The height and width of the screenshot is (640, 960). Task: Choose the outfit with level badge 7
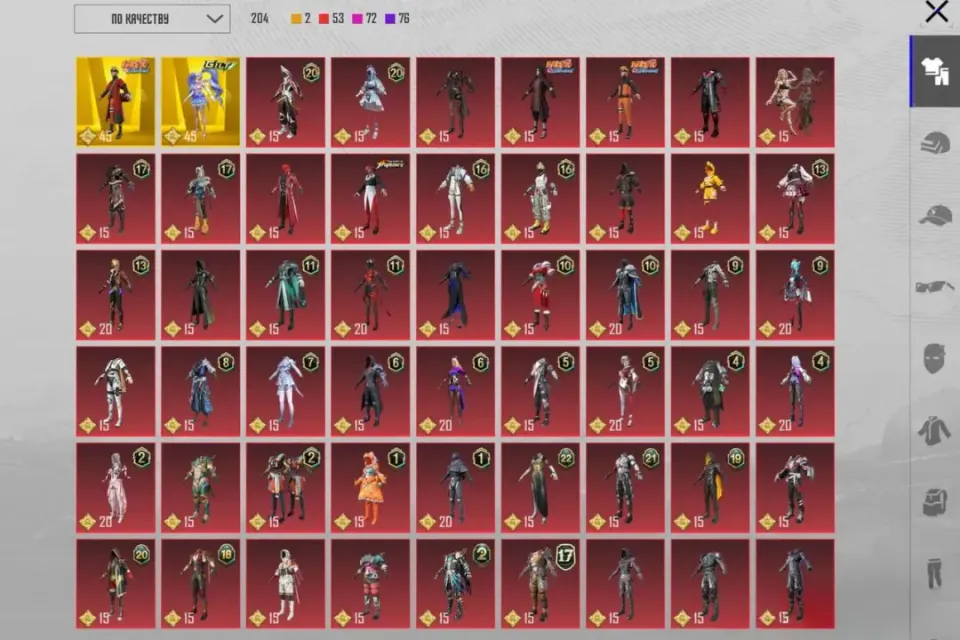[285, 391]
